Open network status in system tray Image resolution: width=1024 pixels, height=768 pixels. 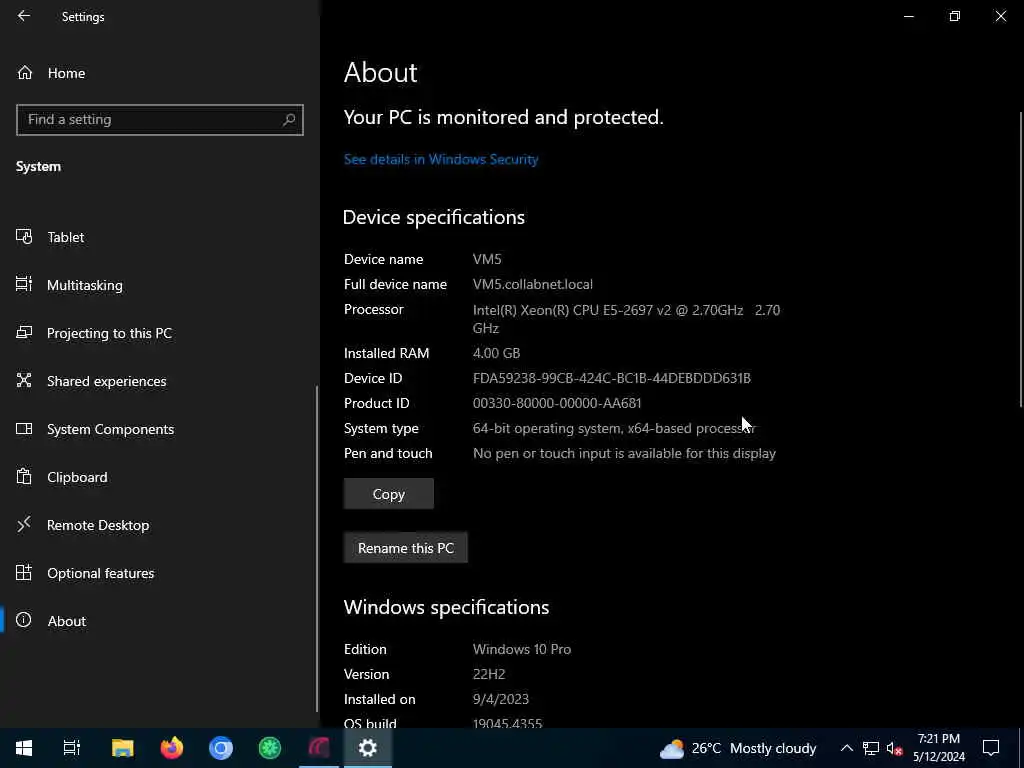(871, 748)
